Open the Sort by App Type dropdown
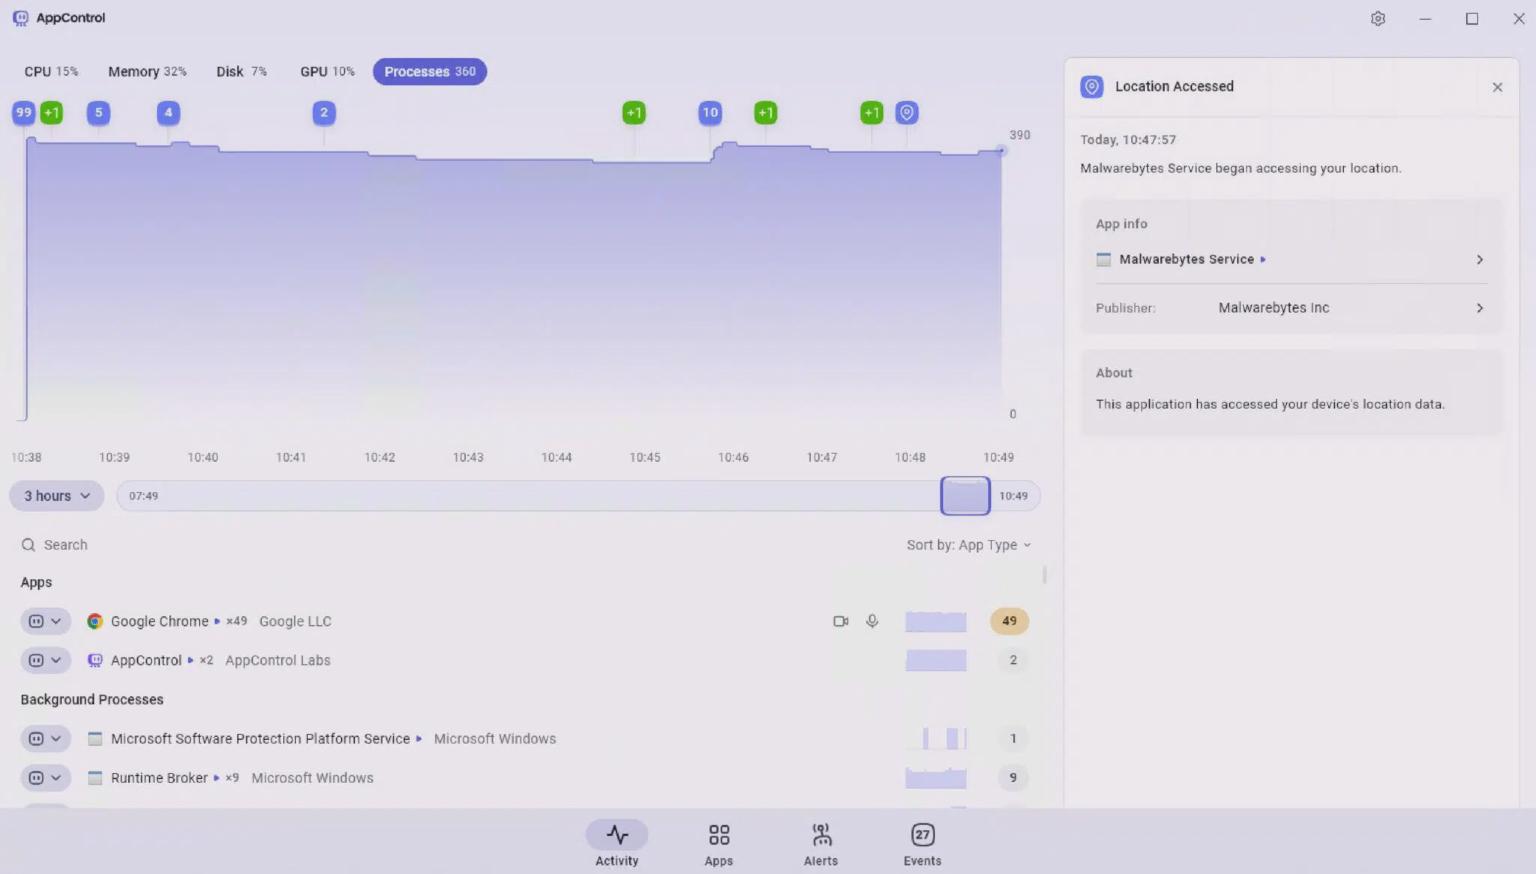The height and width of the screenshot is (874, 1536). coord(968,545)
